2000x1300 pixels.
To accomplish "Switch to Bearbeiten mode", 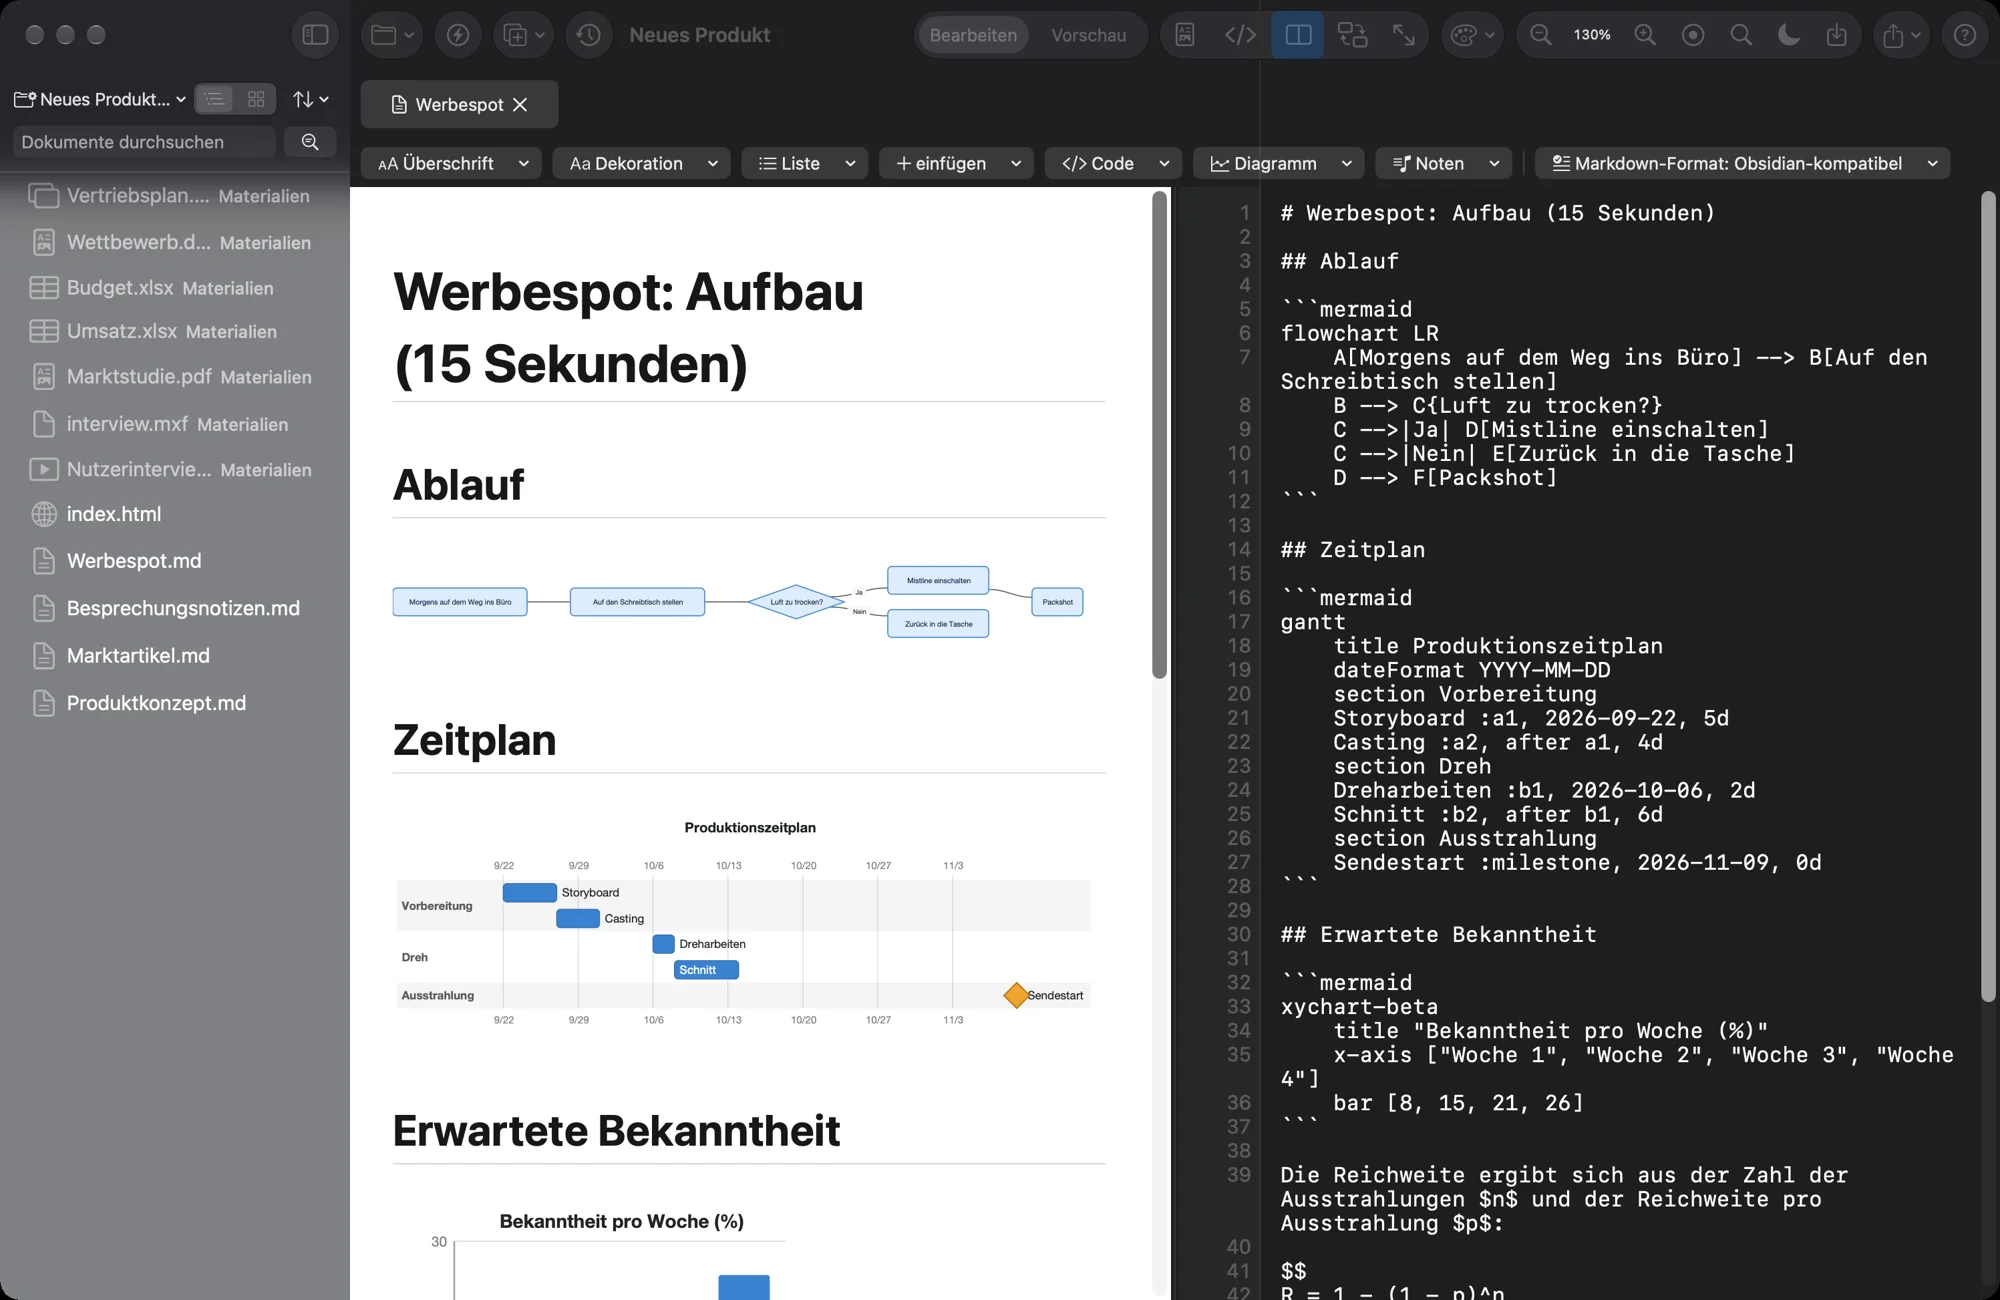I will (973, 35).
